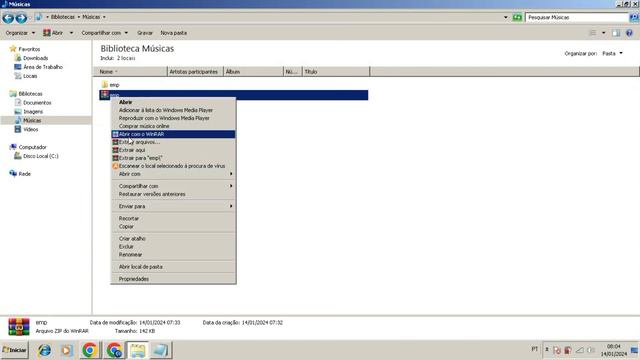The width and height of the screenshot is (640, 360).
Task: Click the emp WinRAR ZIP file icon in the list
Action: click(105, 95)
